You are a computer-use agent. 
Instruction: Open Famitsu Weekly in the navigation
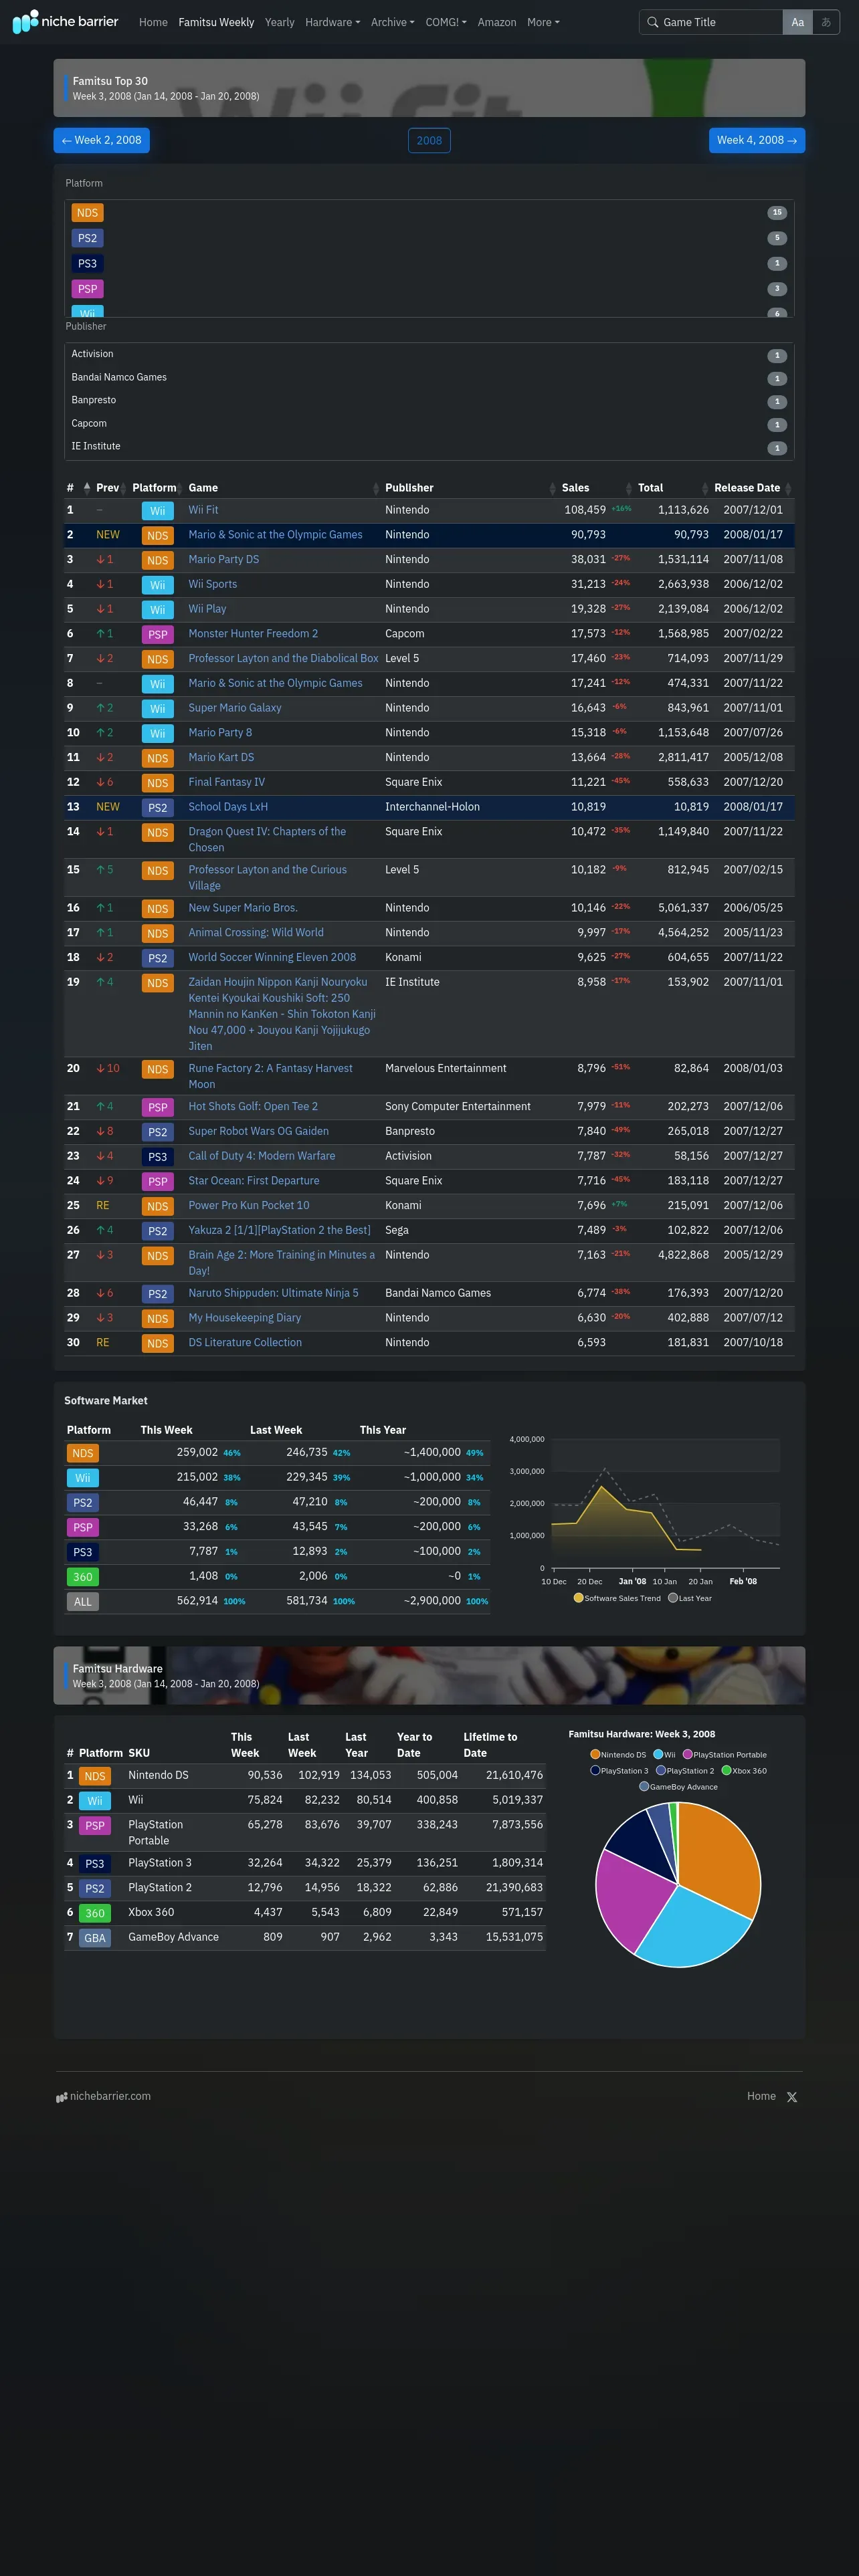pyautogui.click(x=216, y=22)
